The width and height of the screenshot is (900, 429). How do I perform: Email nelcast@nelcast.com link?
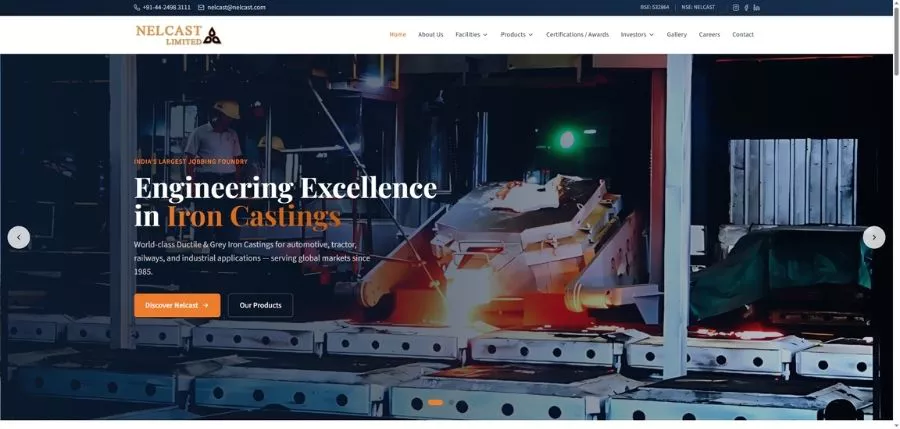(x=236, y=7)
